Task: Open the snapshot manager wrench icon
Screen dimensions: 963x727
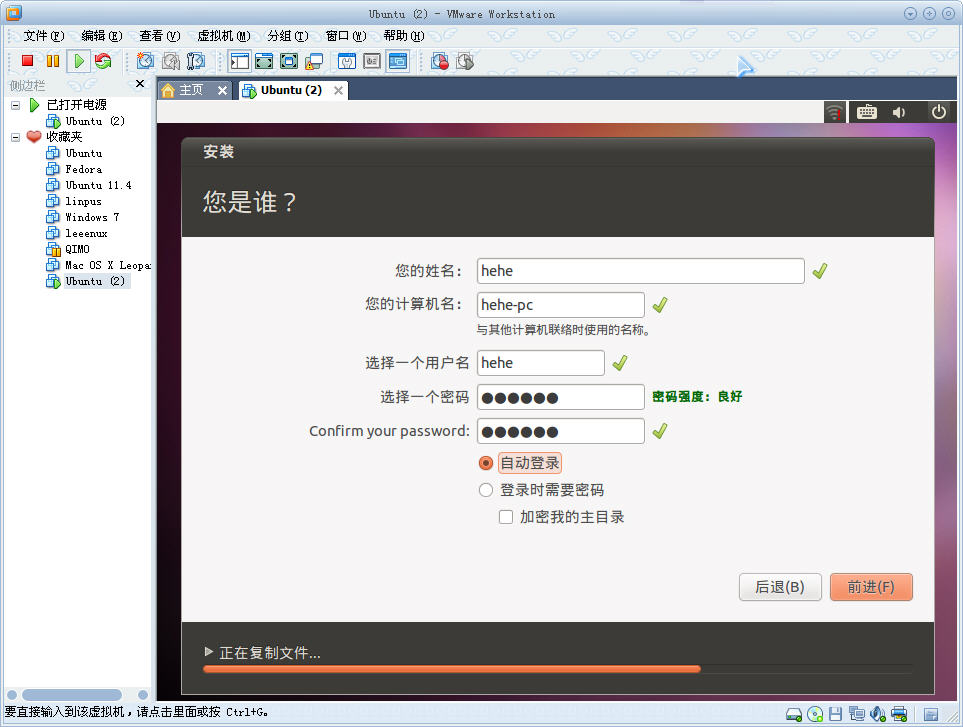Action: point(196,61)
